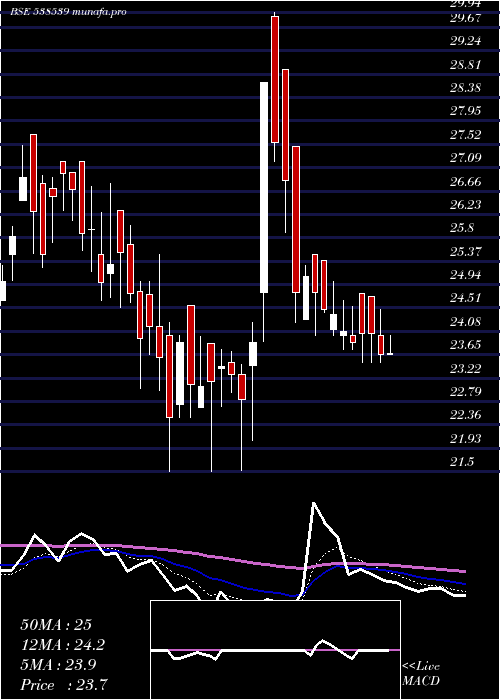Click the 21.5 price axis label

coord(462,462)
